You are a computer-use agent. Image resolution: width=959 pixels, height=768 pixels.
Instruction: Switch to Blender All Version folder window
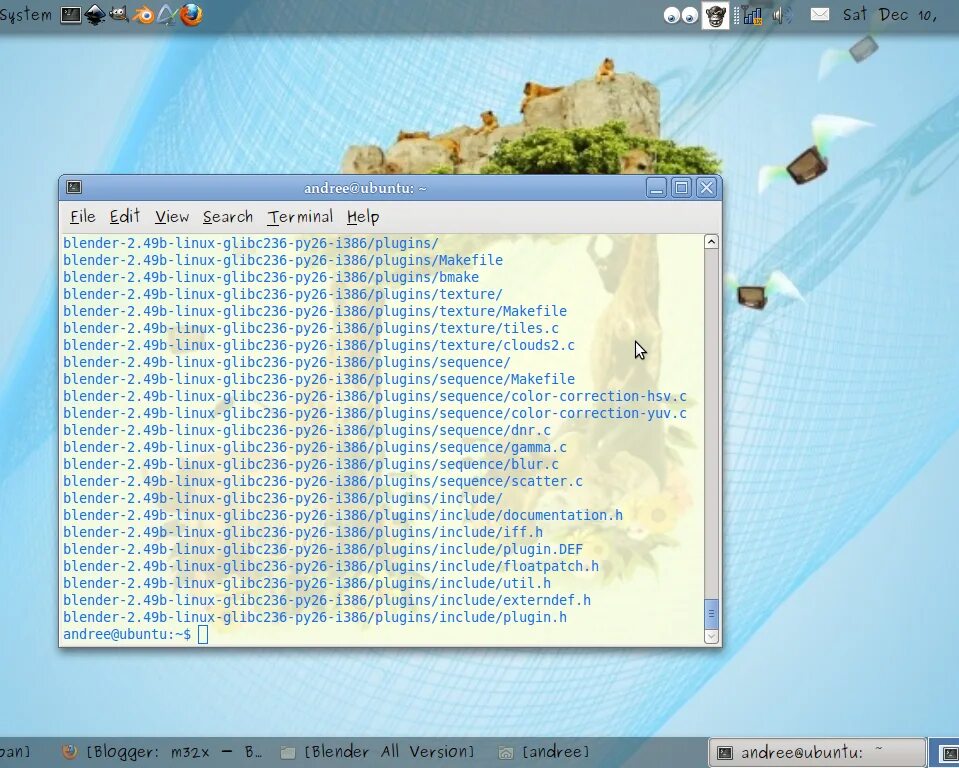(x=378, y=752)
